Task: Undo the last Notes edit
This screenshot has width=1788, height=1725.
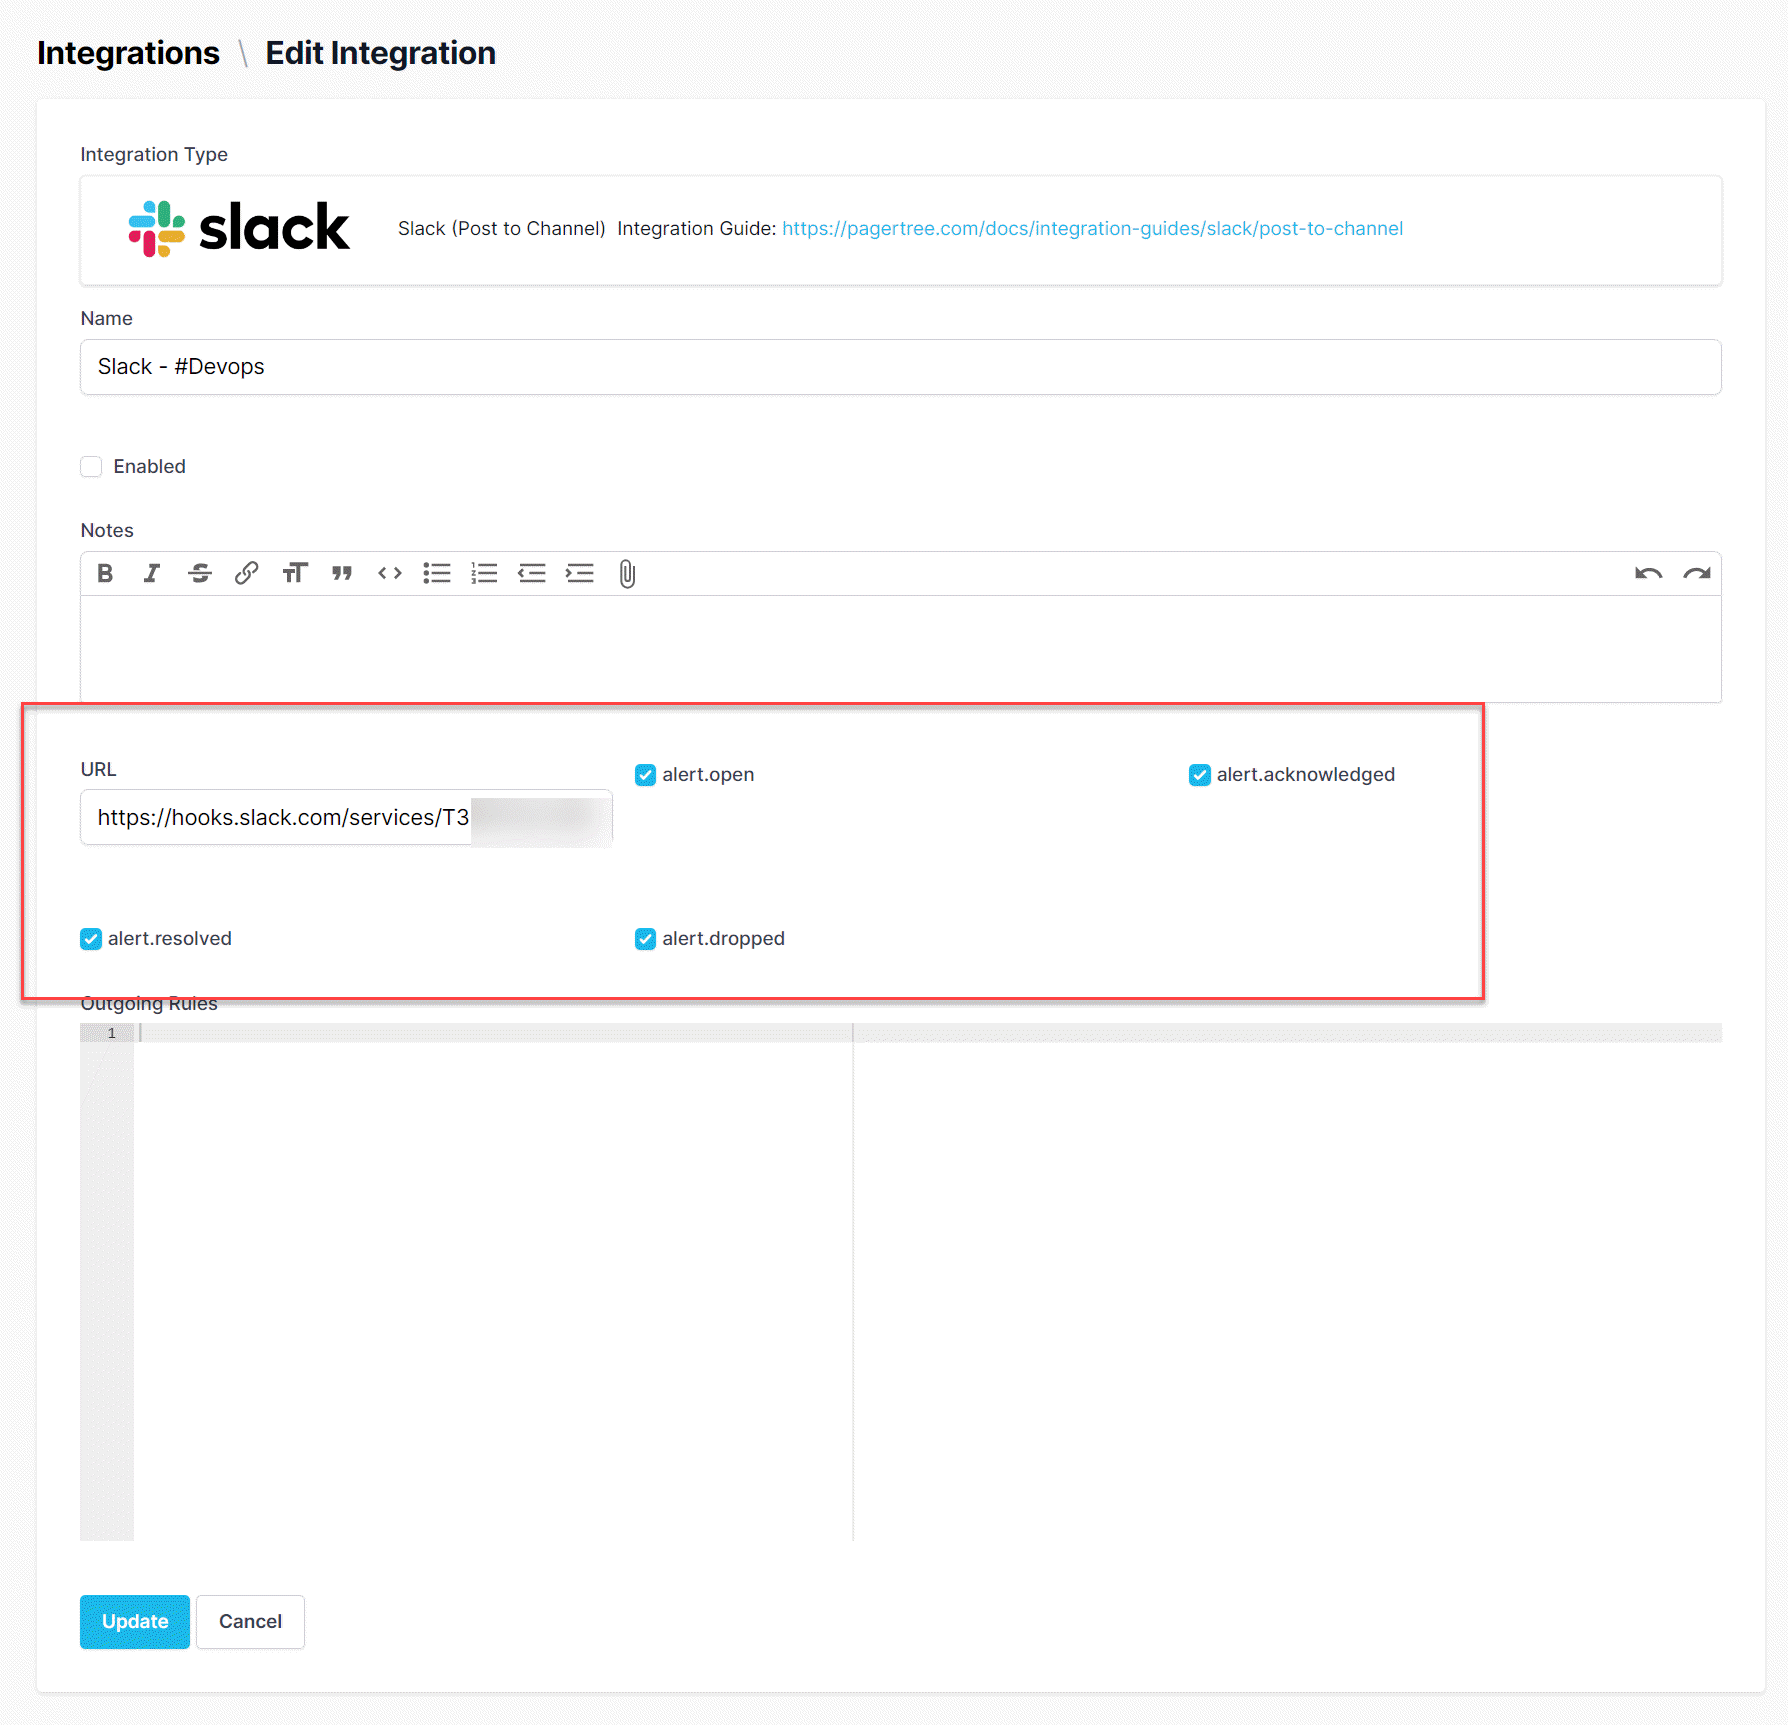Action: tap(1648, 573)
